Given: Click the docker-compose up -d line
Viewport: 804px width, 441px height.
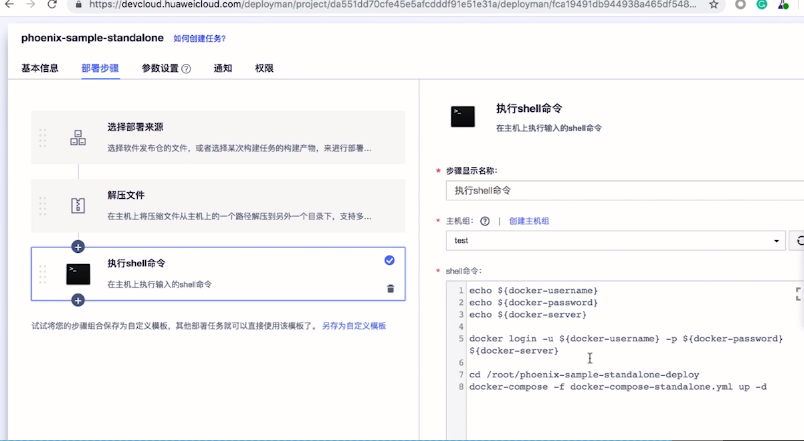Looking at the screenshot, I should coord(618,387).
